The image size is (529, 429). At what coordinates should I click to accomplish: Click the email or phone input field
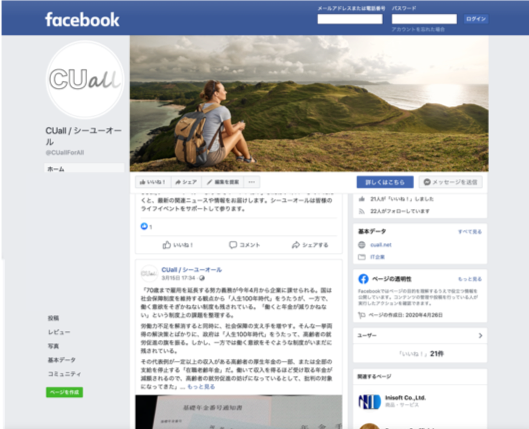[x=350, y=19]
